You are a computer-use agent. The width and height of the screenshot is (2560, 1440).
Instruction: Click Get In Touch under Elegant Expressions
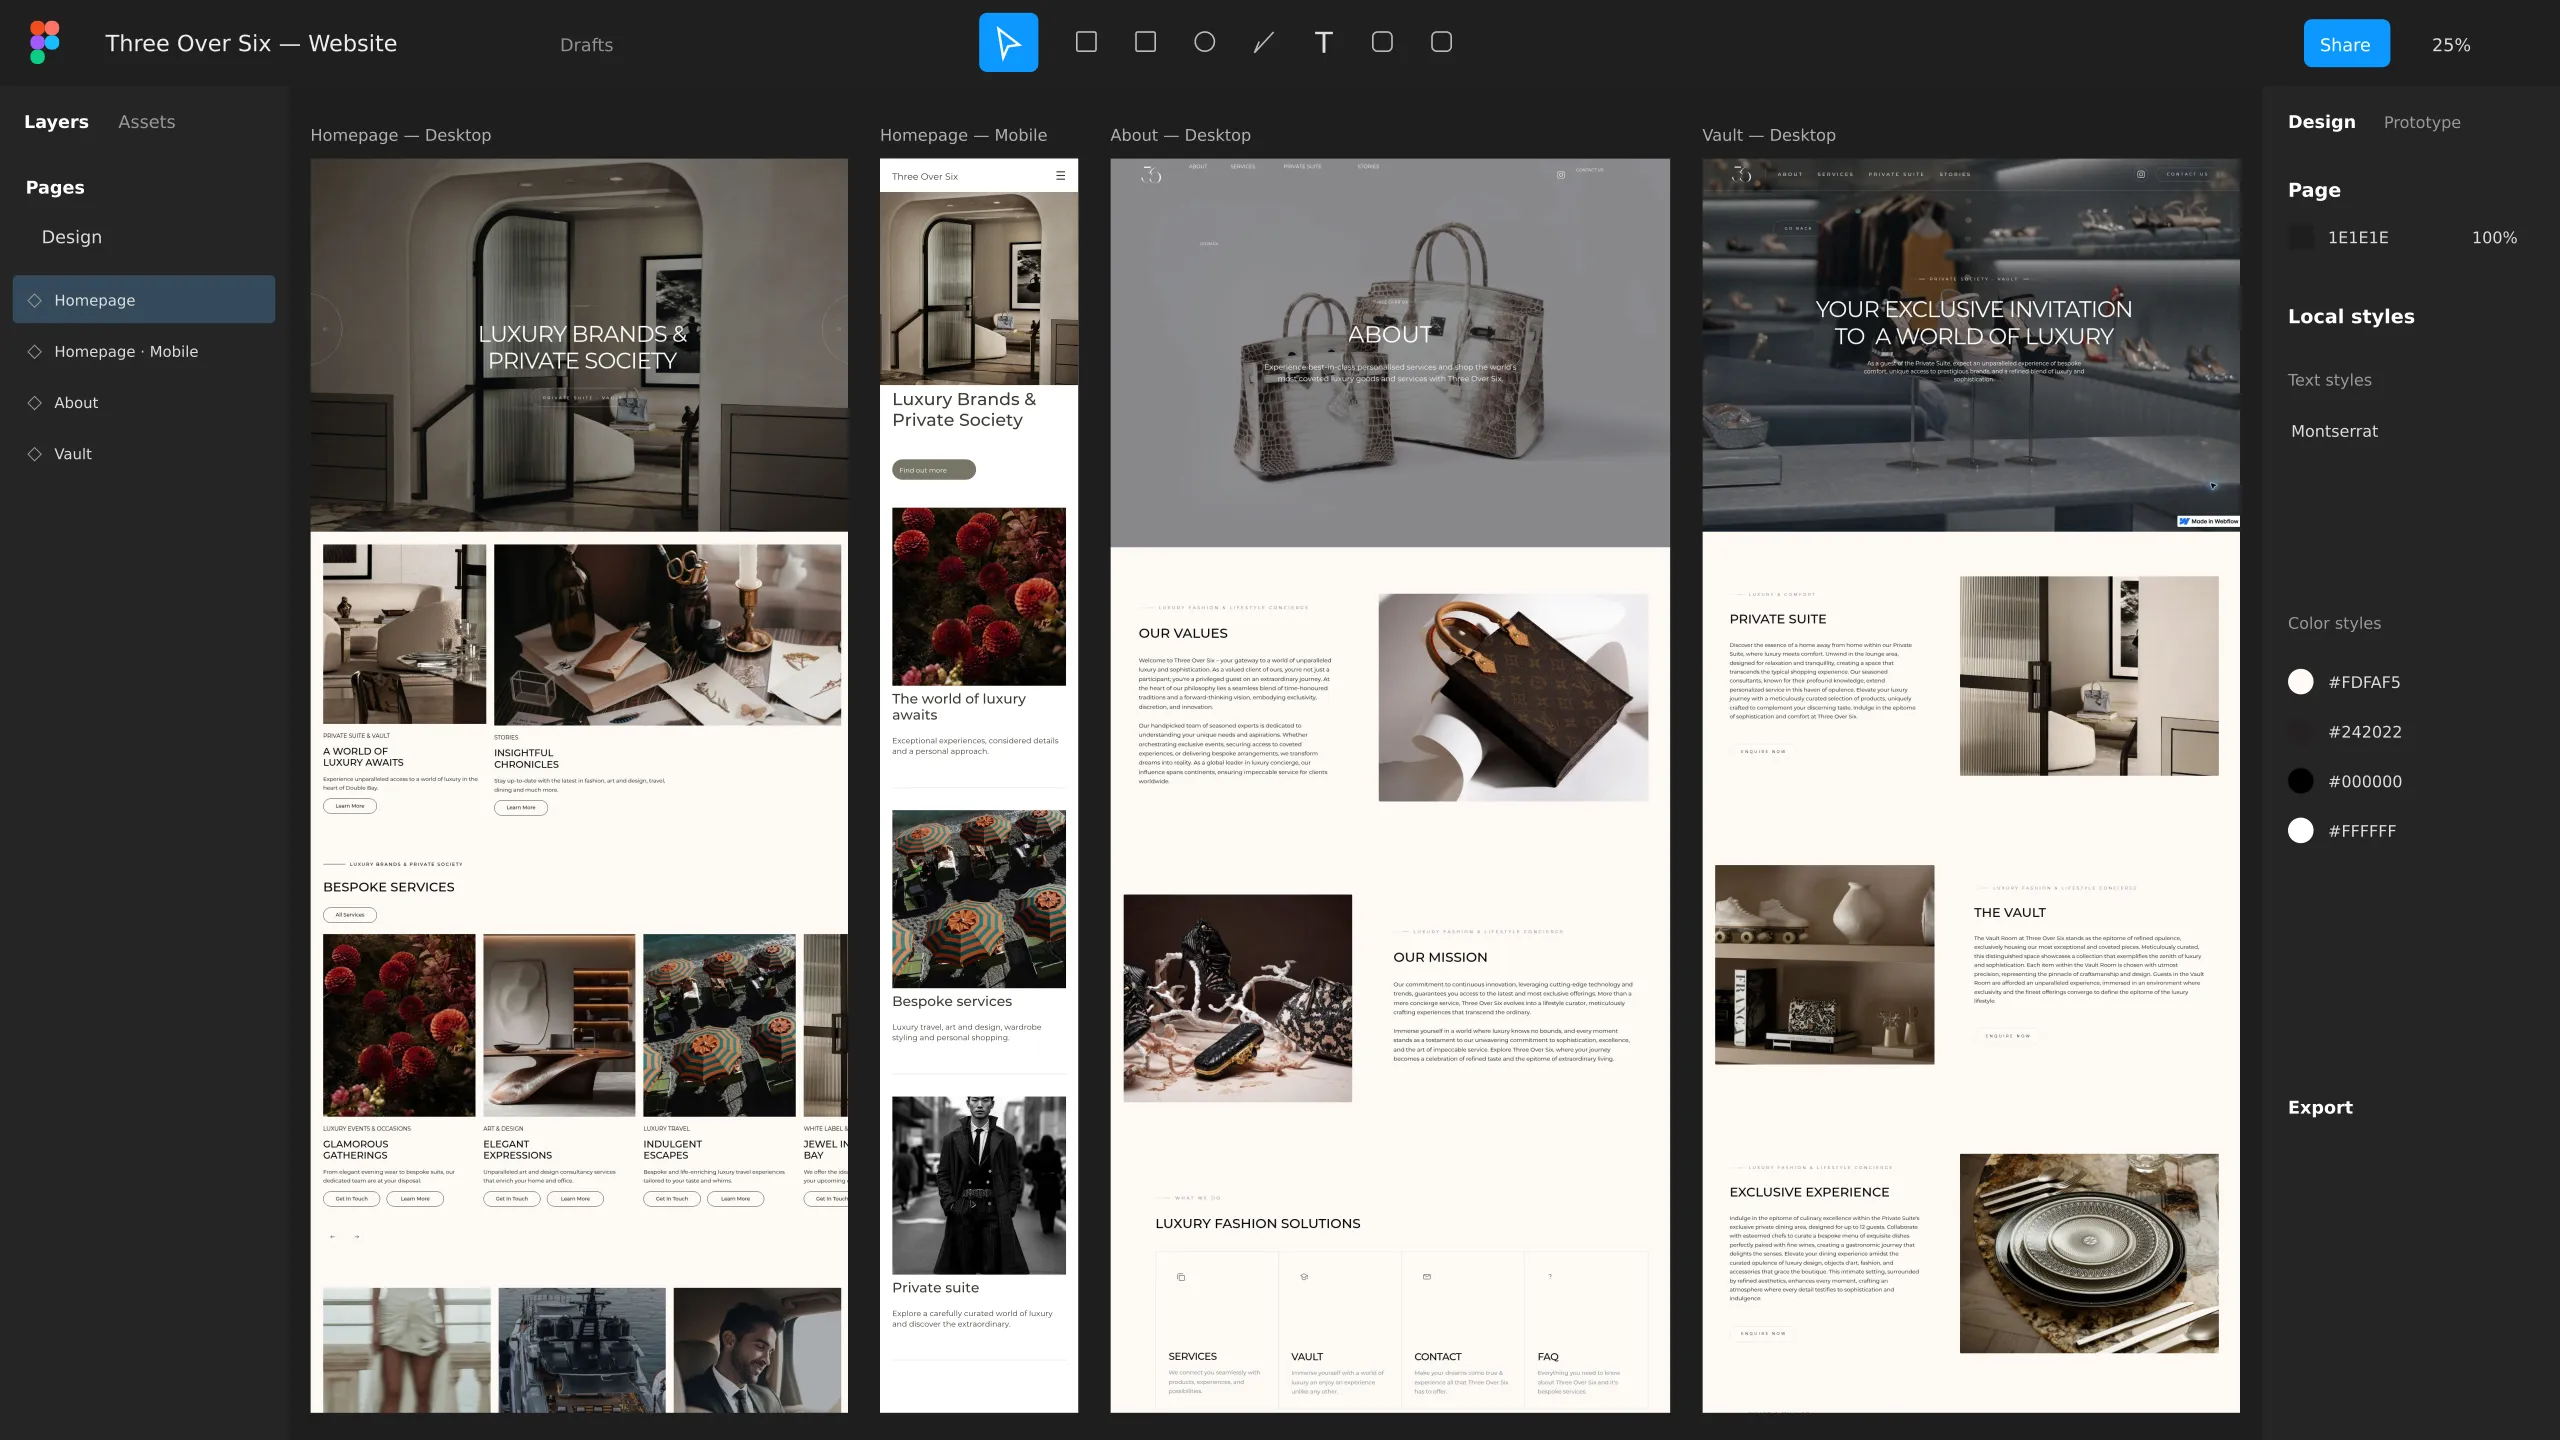click(511, 1199)
